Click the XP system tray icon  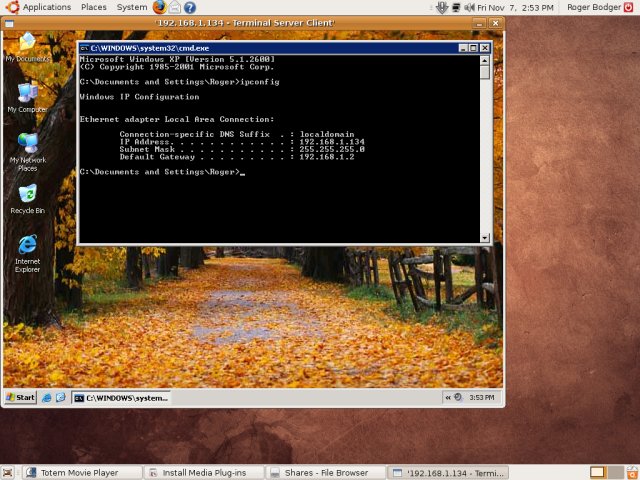458,397
